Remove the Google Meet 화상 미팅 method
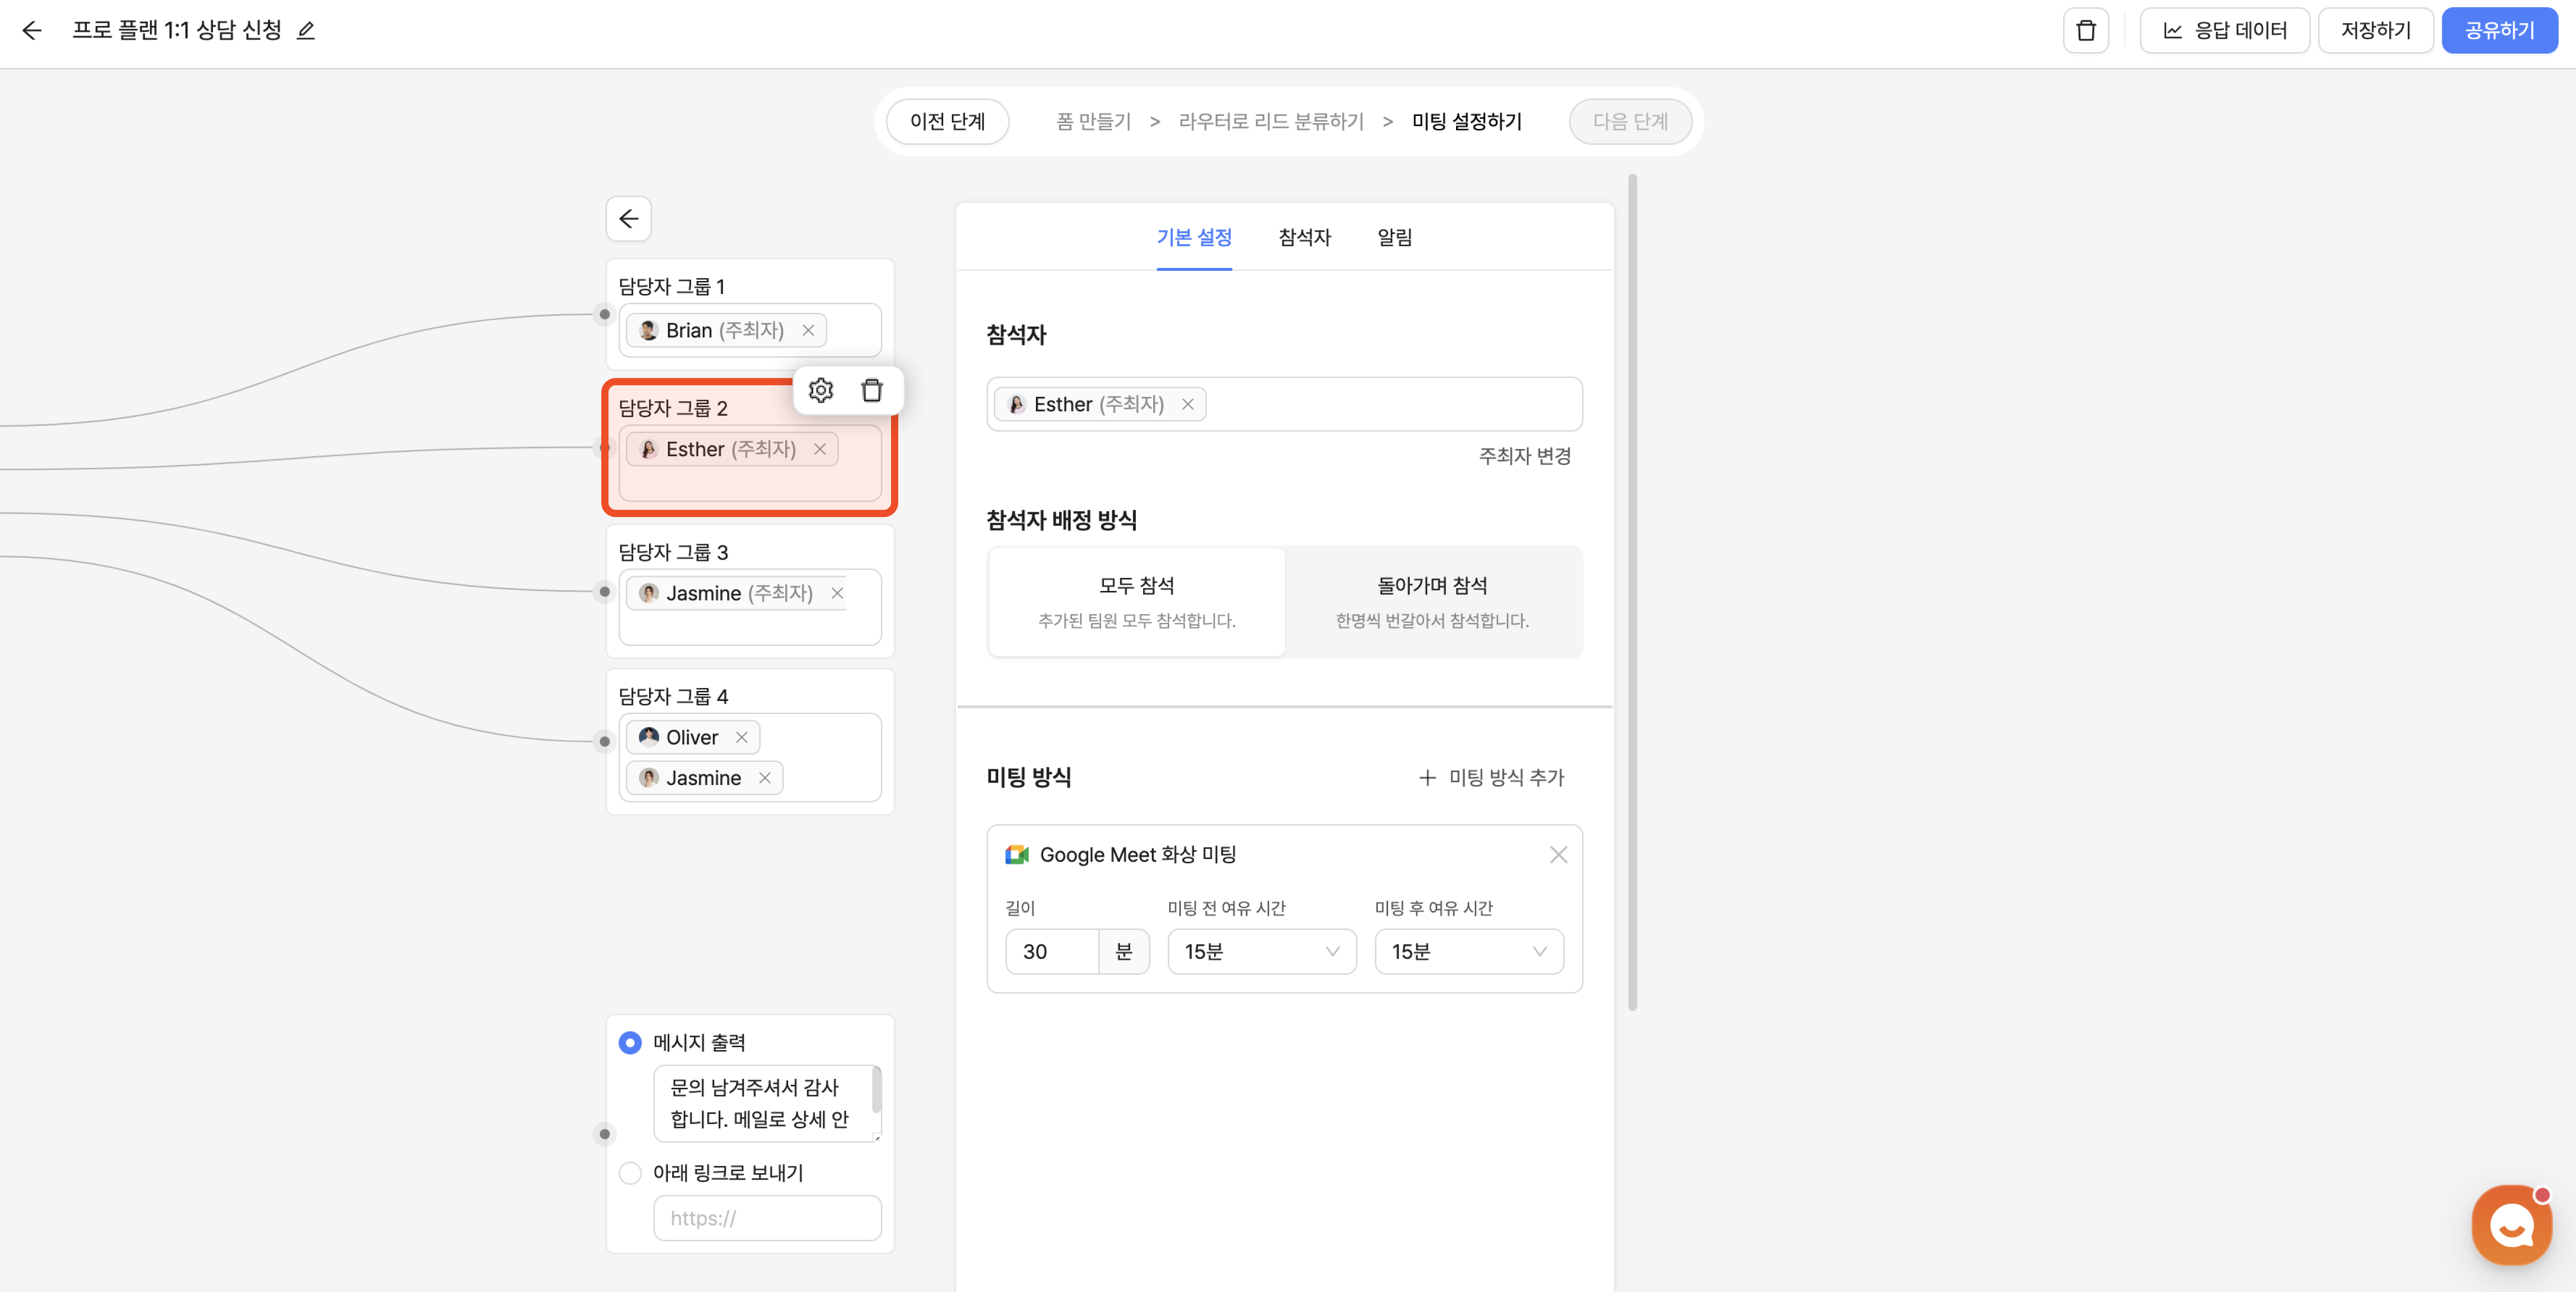Screen dimensions: 2576x1292 [x=1558, y=854]
